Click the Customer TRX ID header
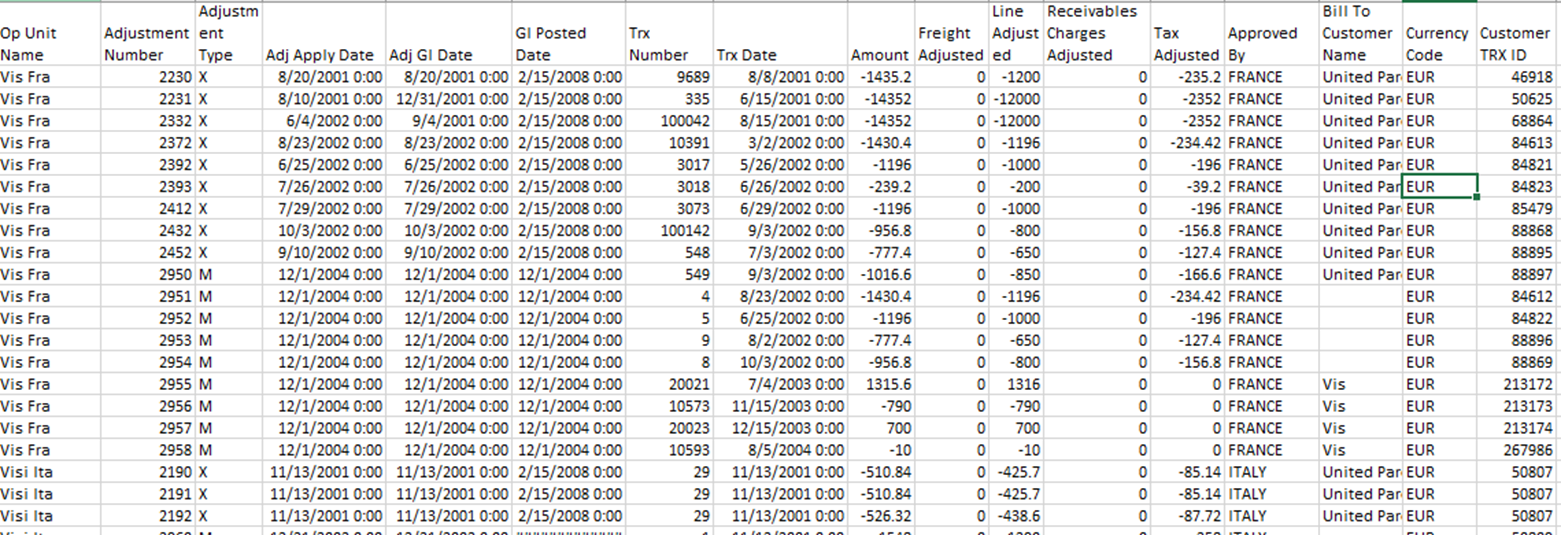This screenshot has width=1561, height=535. 1514,44
